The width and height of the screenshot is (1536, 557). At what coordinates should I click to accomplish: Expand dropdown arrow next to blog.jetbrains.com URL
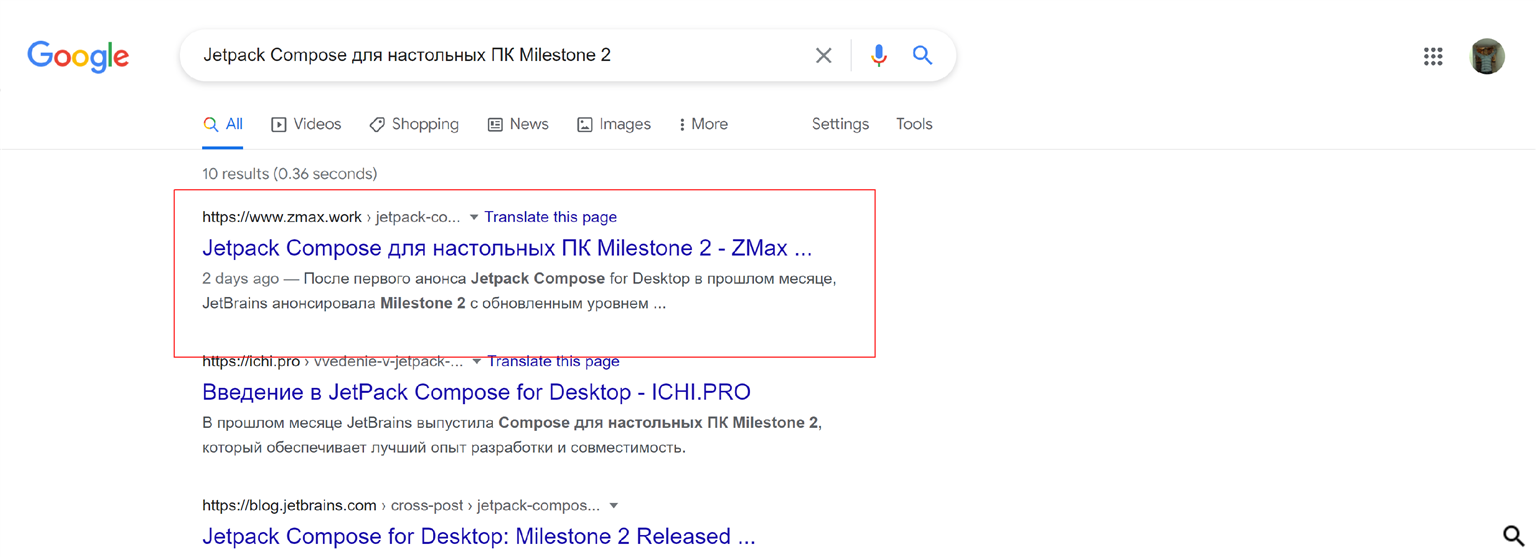(614, 505)
